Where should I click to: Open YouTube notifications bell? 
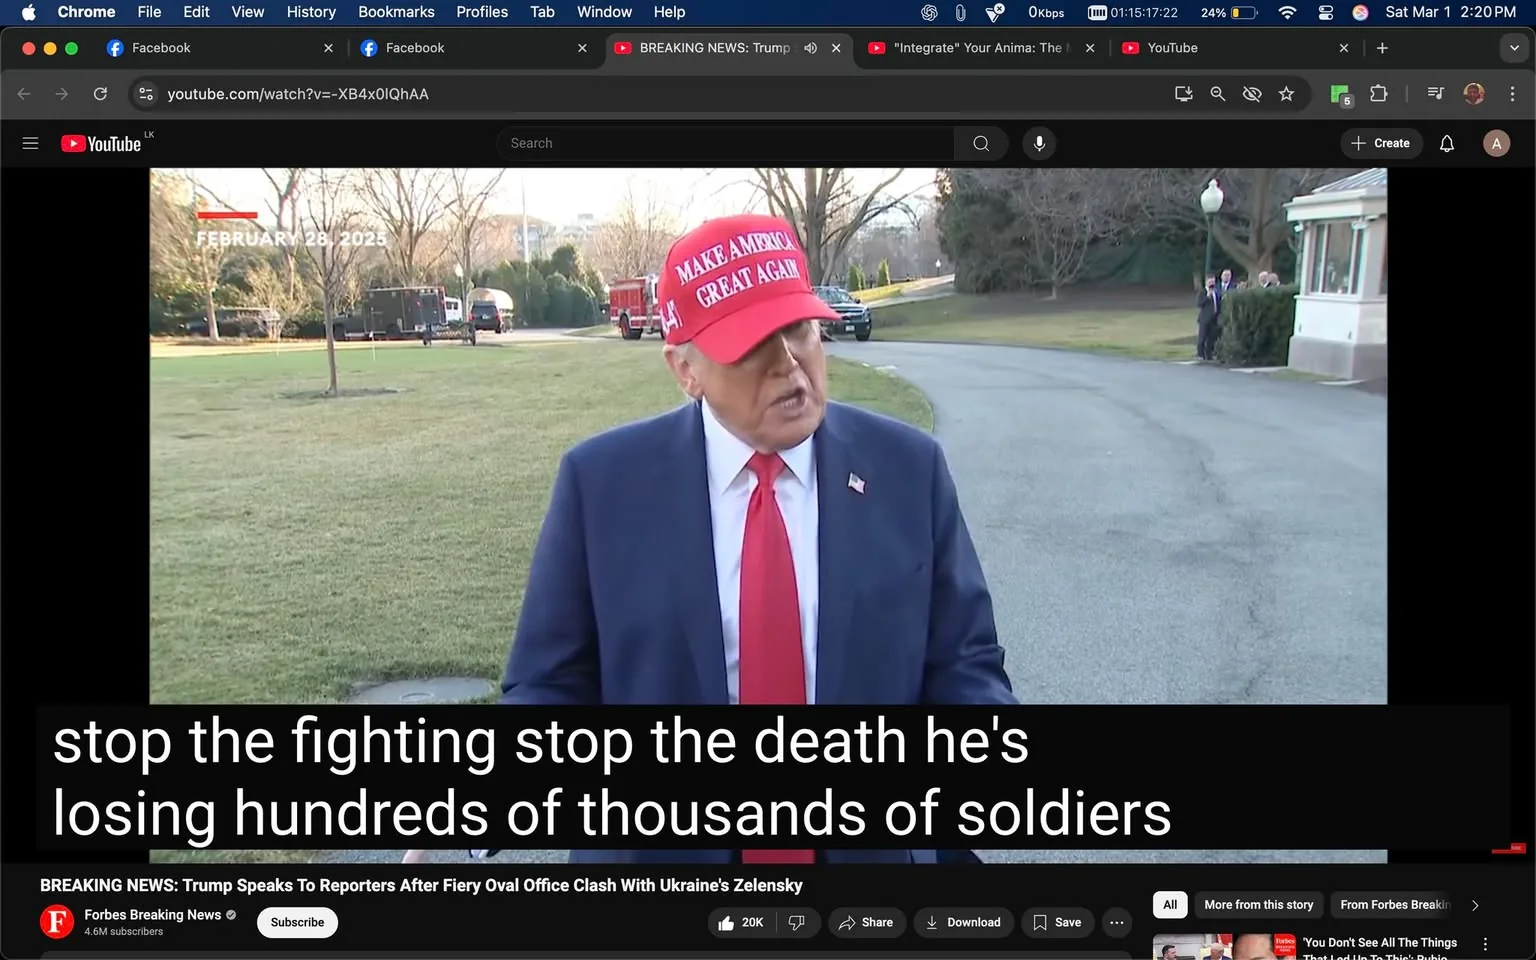1446,143
